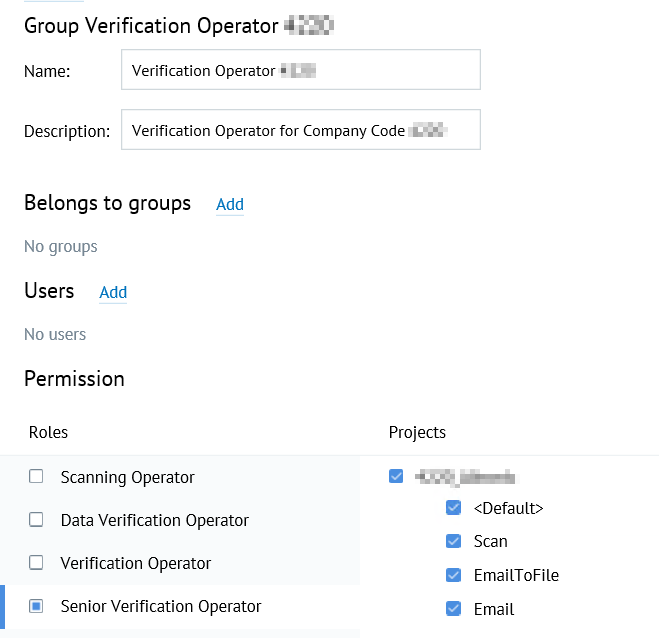Click the <Default> project label
Screen dimensions: 659x638
point(509,509)
